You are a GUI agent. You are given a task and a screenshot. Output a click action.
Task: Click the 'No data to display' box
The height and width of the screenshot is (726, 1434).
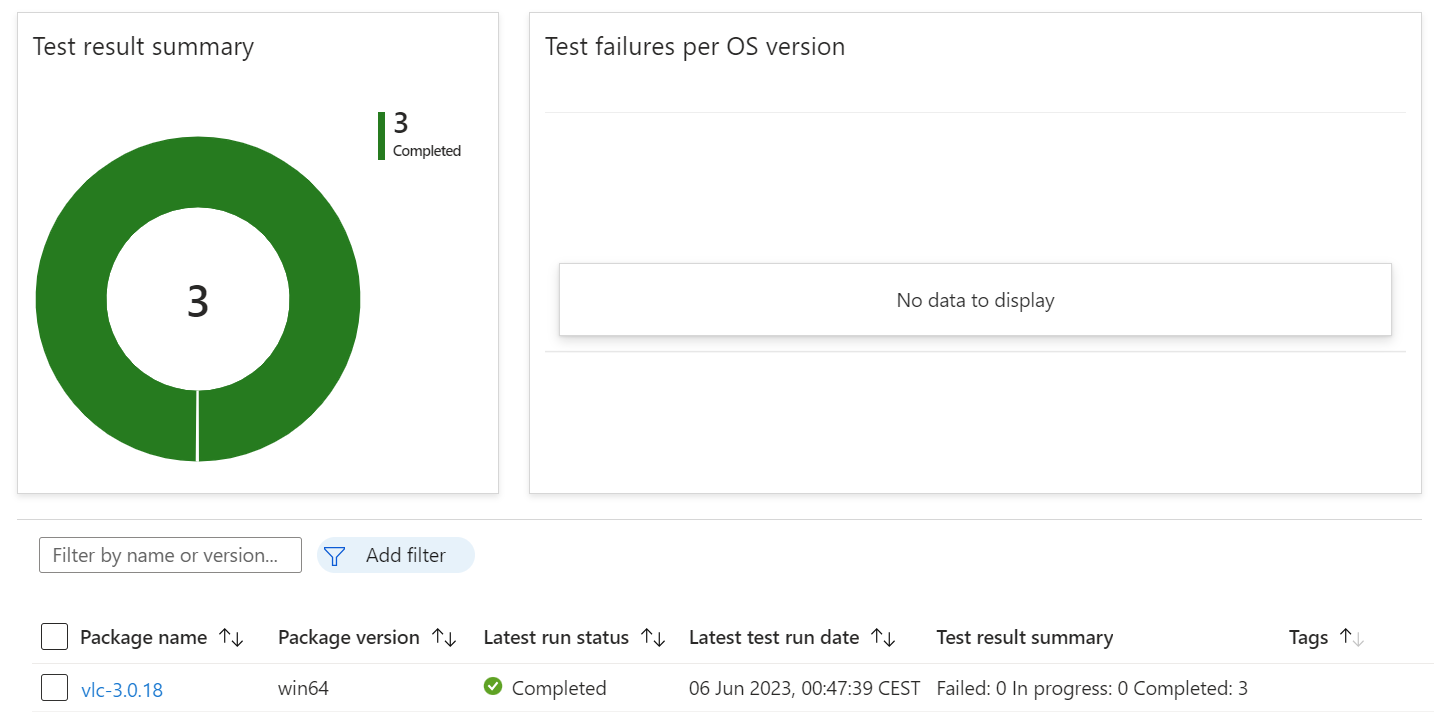coord(975,300)
